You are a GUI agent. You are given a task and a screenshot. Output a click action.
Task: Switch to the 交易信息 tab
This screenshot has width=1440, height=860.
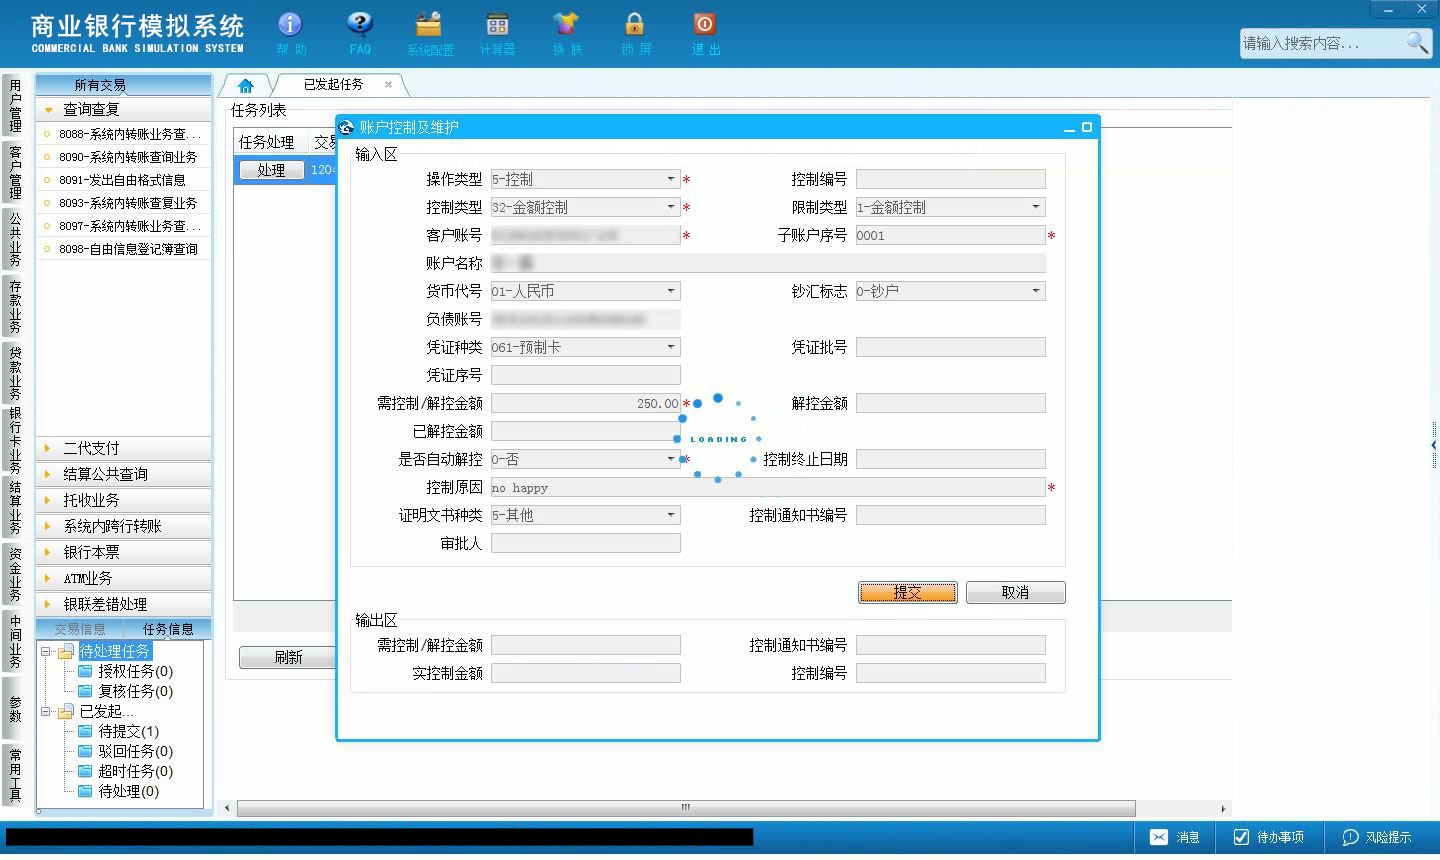click(80, 629)
